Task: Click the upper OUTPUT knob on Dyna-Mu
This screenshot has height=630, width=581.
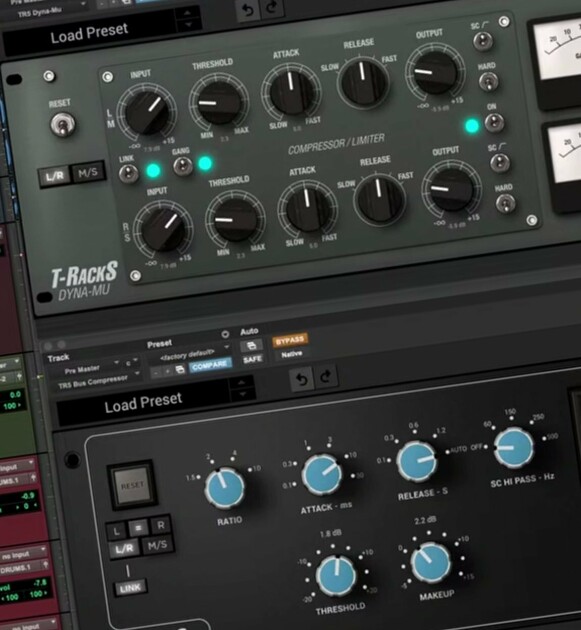Action: click(436, 72)
